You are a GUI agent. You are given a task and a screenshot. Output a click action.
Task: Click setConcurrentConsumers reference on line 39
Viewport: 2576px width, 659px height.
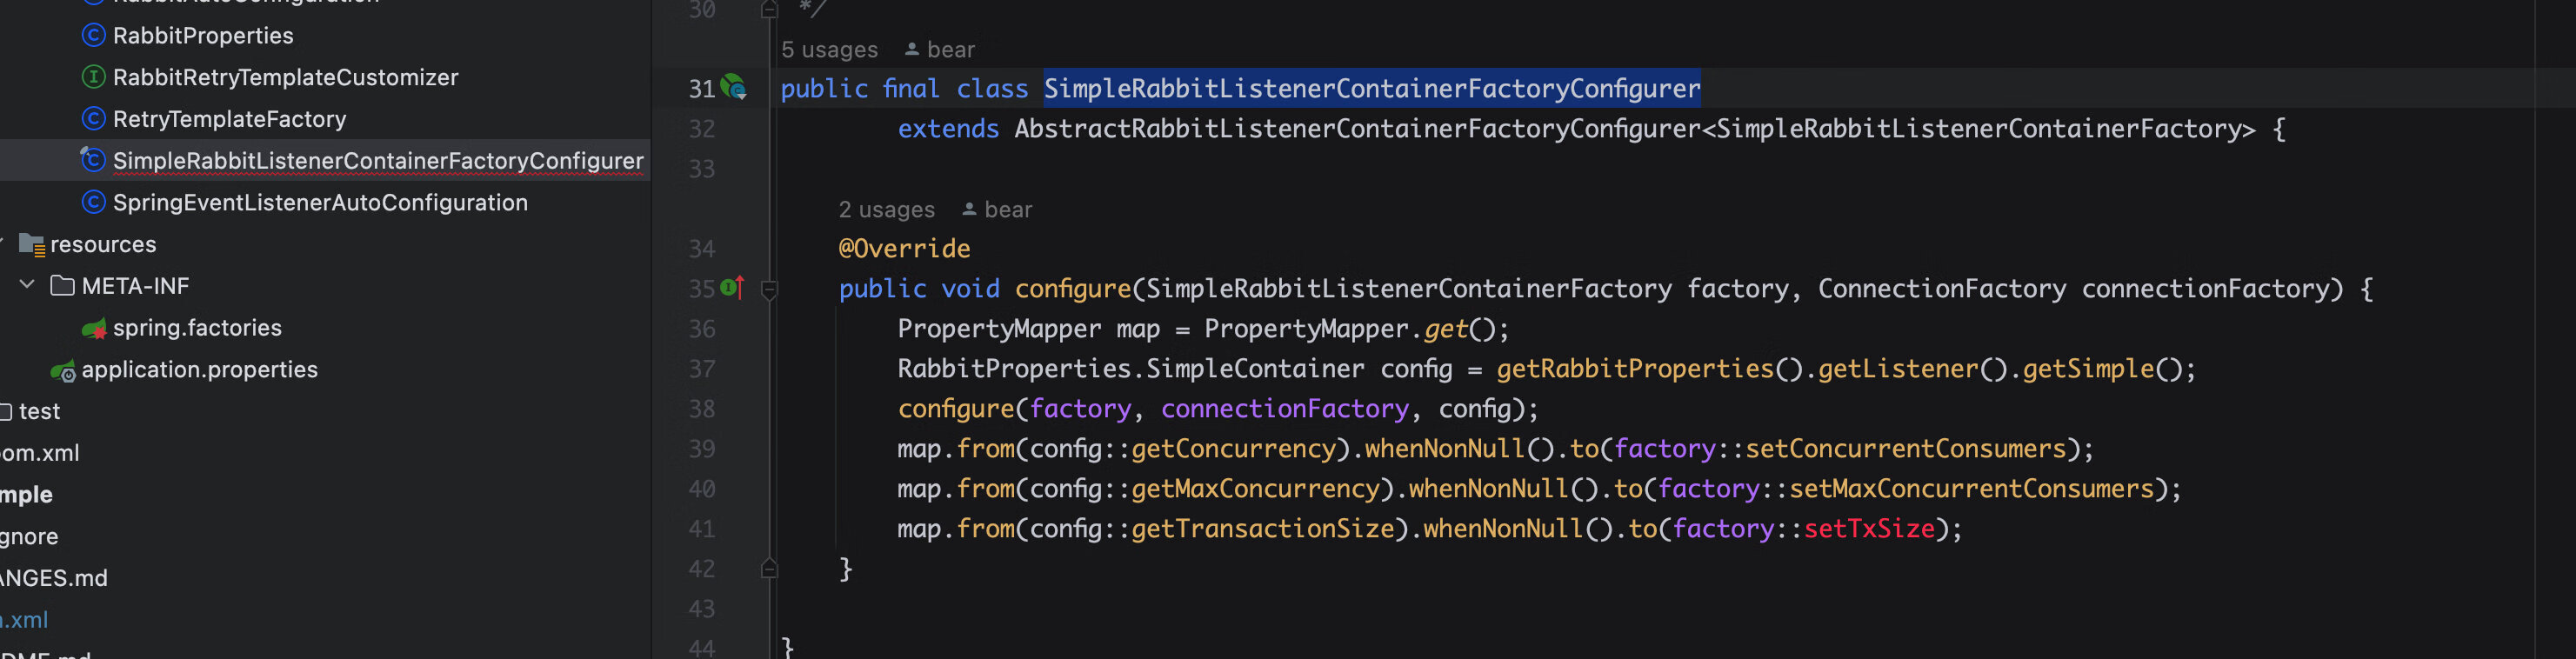[x=1906, y=449]
